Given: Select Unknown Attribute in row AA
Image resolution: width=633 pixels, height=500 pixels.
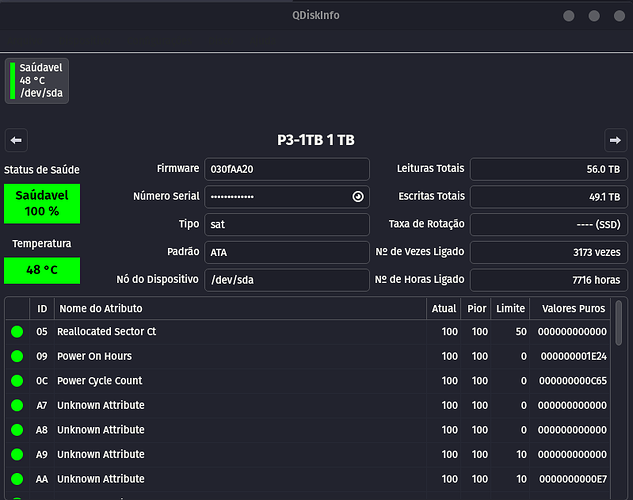Looking at the screenshot, I should (101, 479).
